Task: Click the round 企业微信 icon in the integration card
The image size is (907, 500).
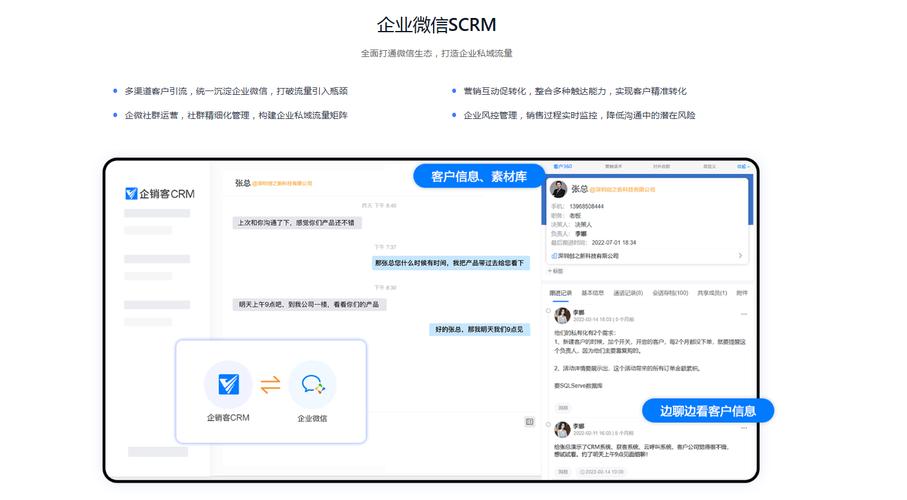Action: (312, 384)
